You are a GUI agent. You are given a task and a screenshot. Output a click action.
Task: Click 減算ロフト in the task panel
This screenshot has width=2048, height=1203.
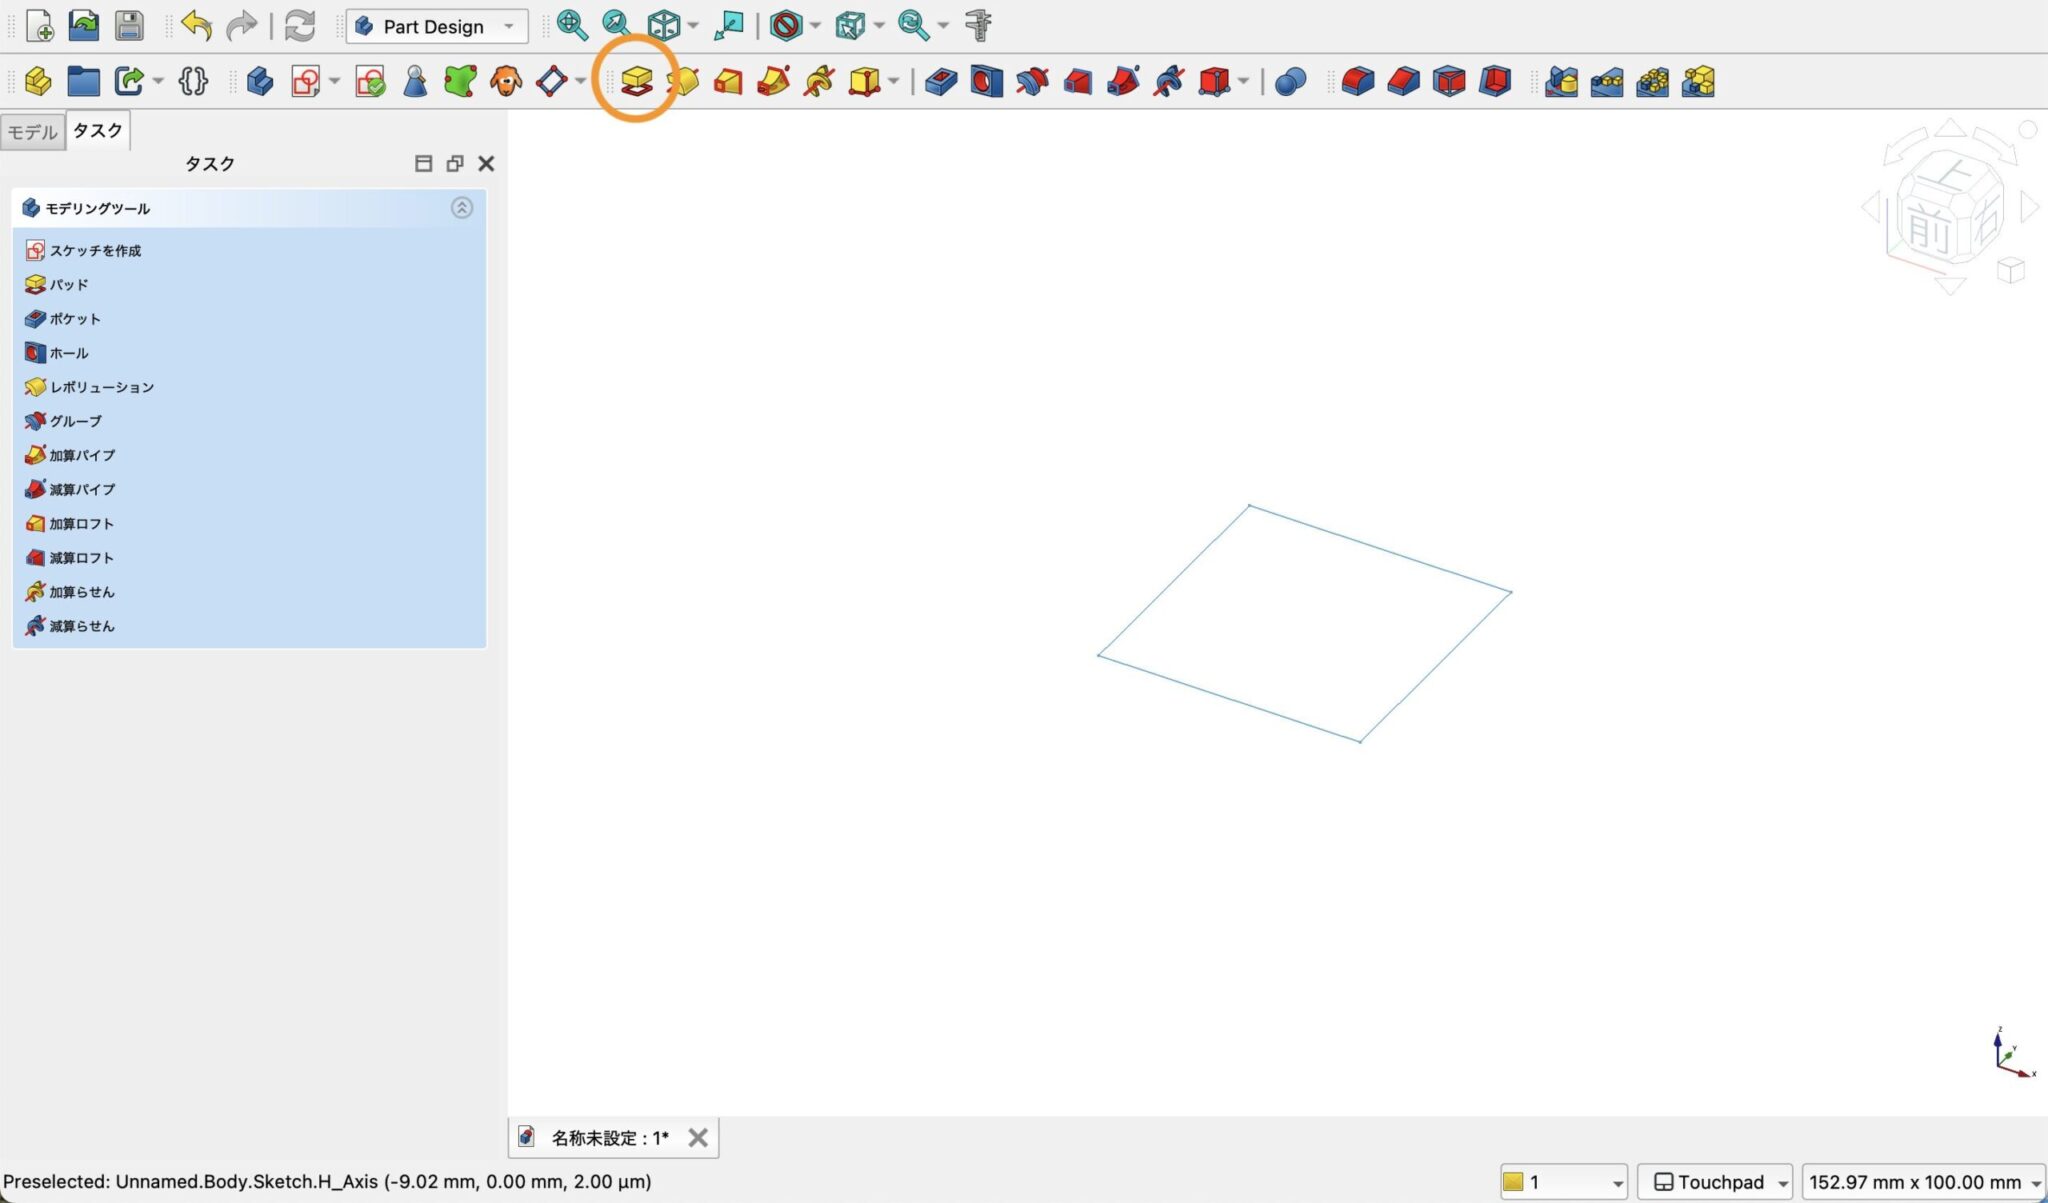(69, 557)
